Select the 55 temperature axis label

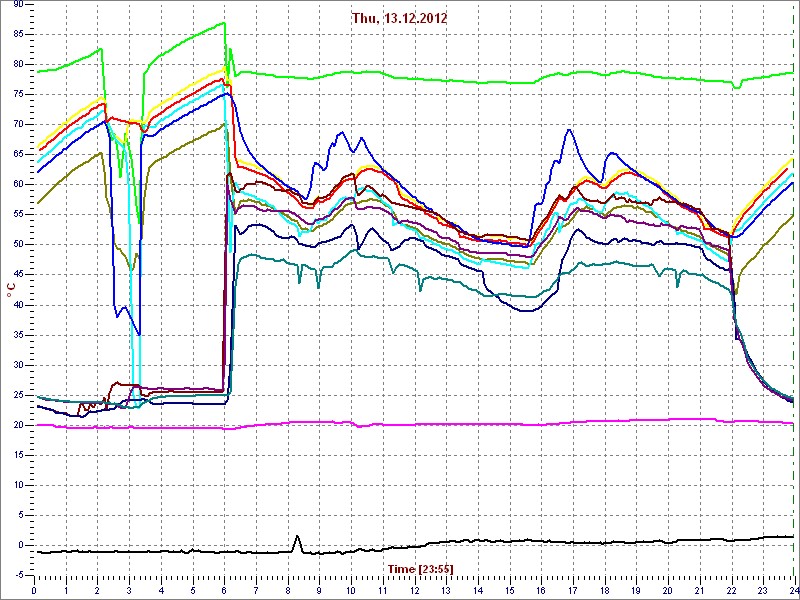click(17, 215)
